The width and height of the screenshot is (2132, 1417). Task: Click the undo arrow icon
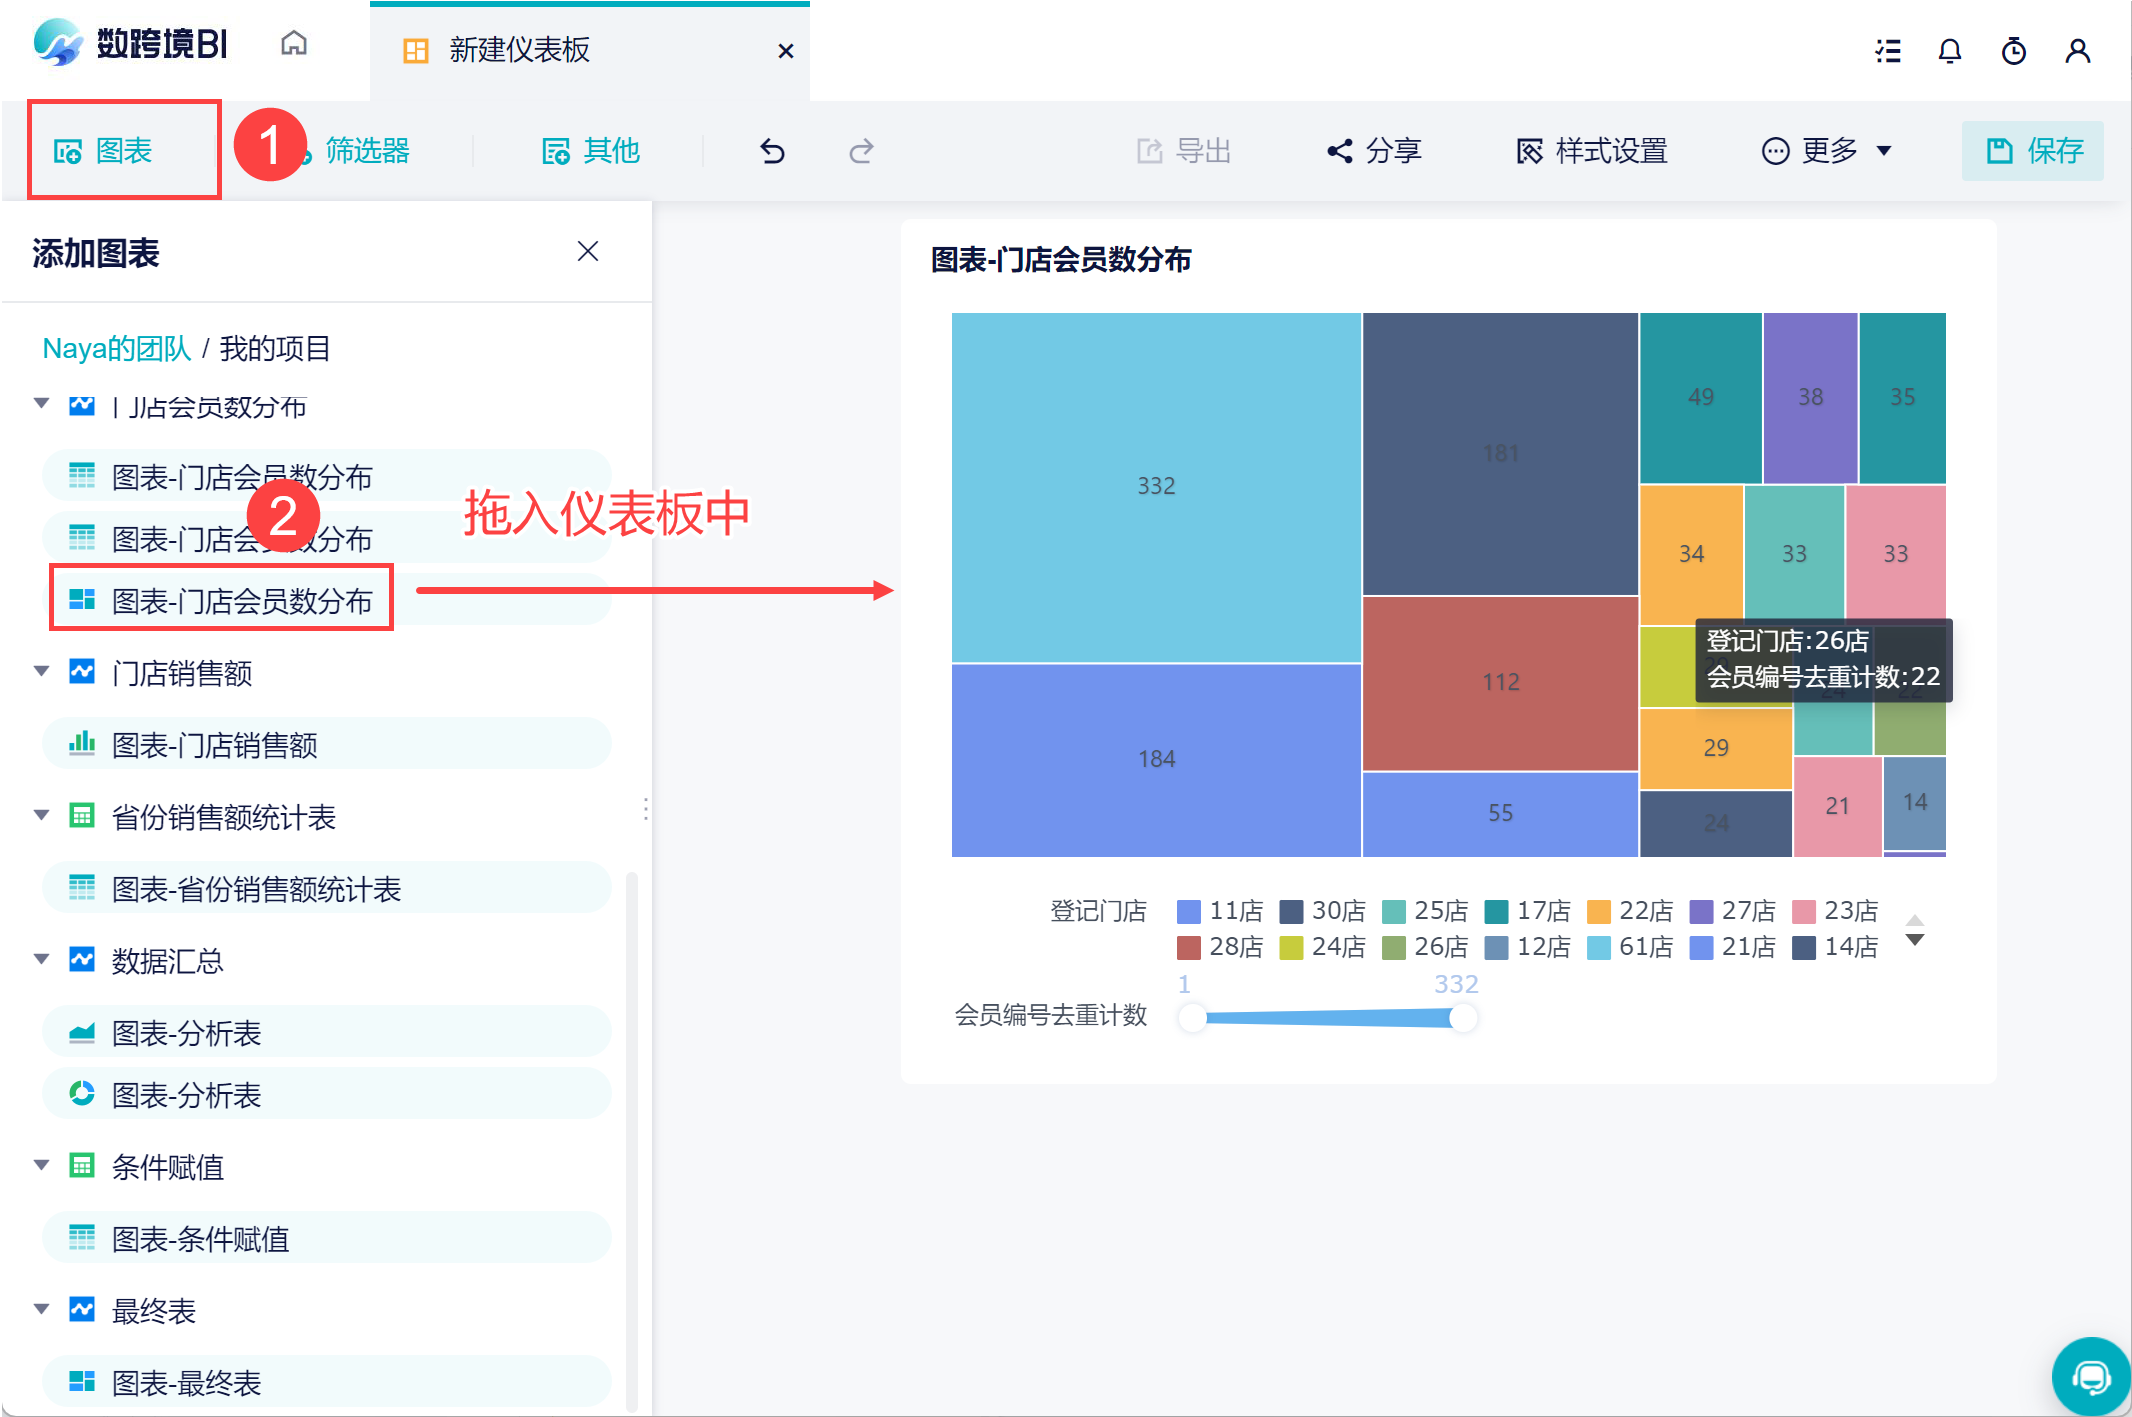click(x=772, y=151)
